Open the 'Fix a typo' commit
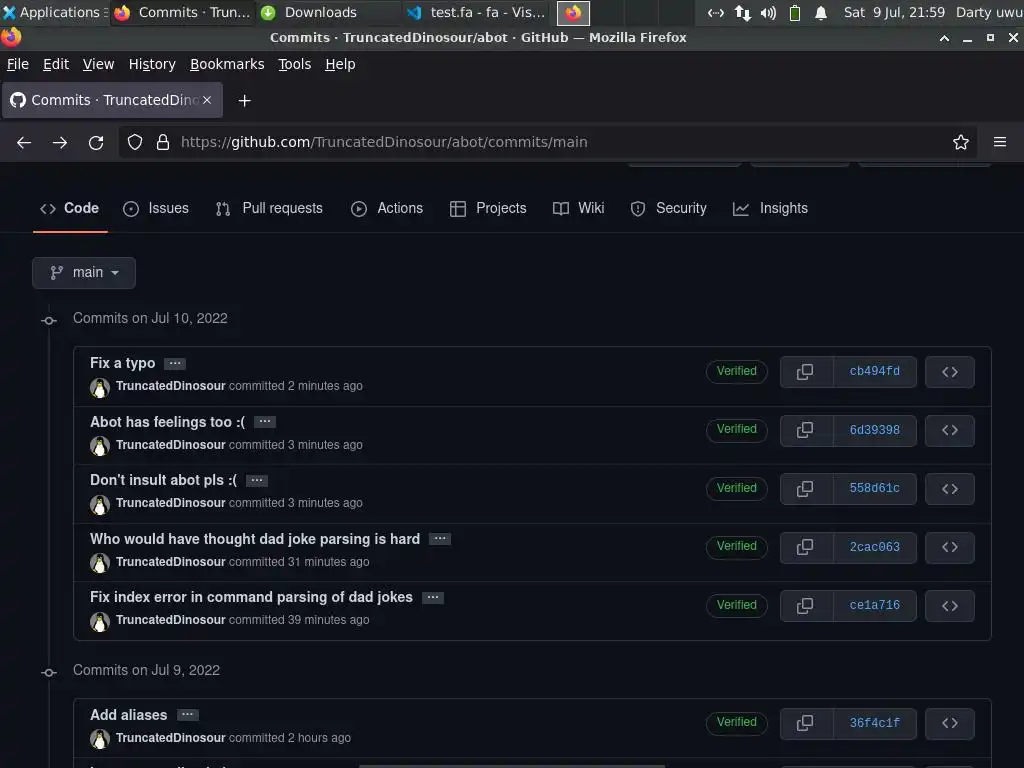 click(123, 363)
